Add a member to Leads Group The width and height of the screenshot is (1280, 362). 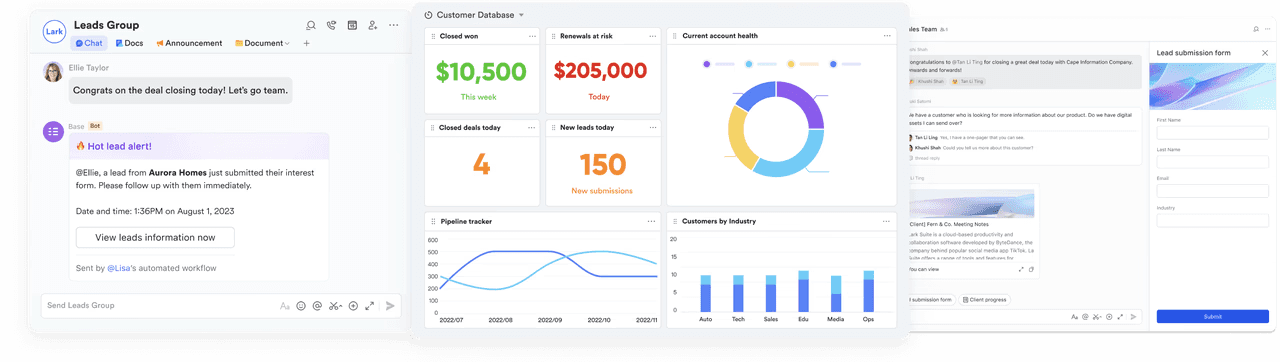coord(373,25)
